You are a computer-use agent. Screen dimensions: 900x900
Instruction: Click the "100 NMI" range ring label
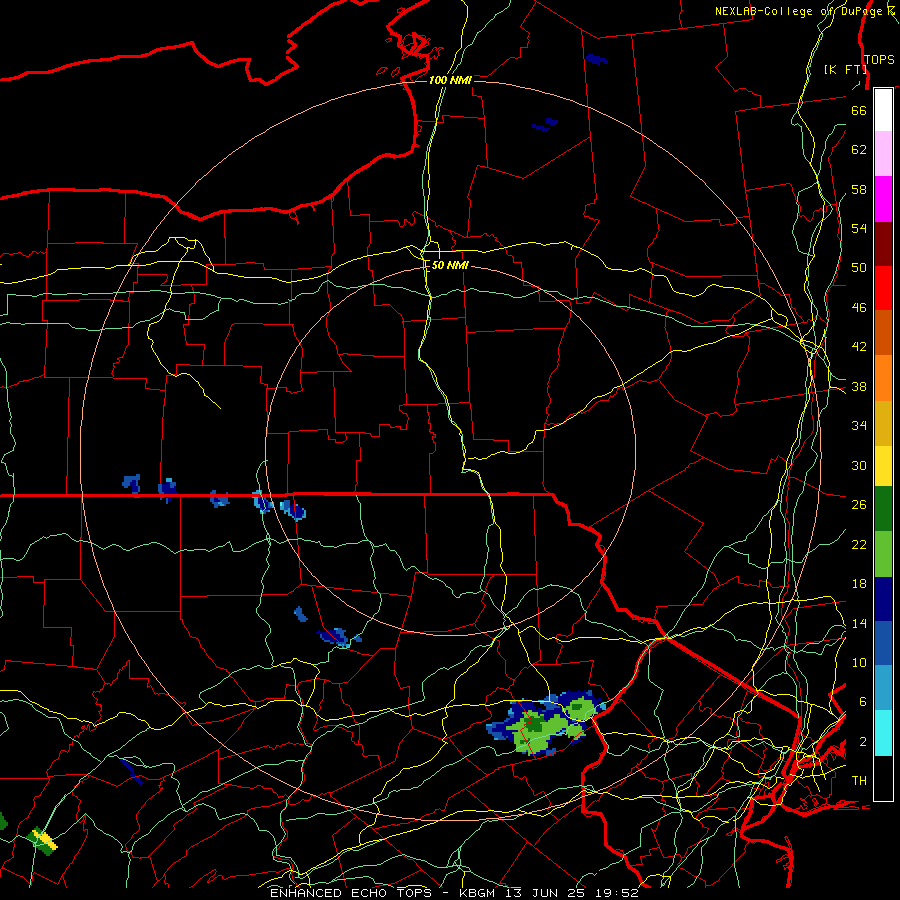(x=450, y=80)
